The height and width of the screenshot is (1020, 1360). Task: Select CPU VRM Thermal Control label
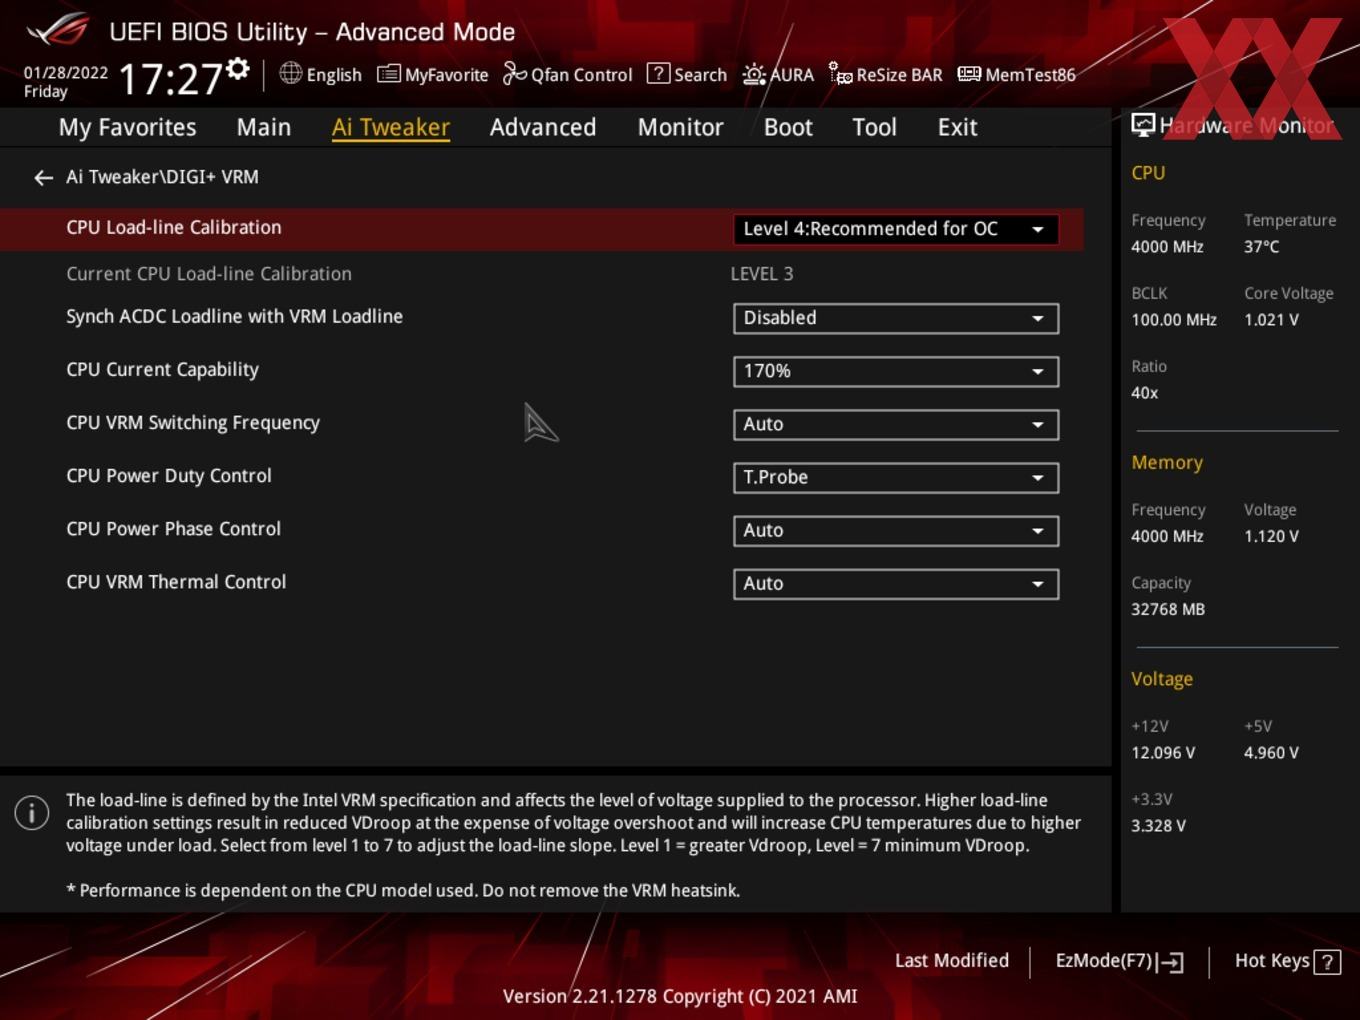click(x=176, y=582)
